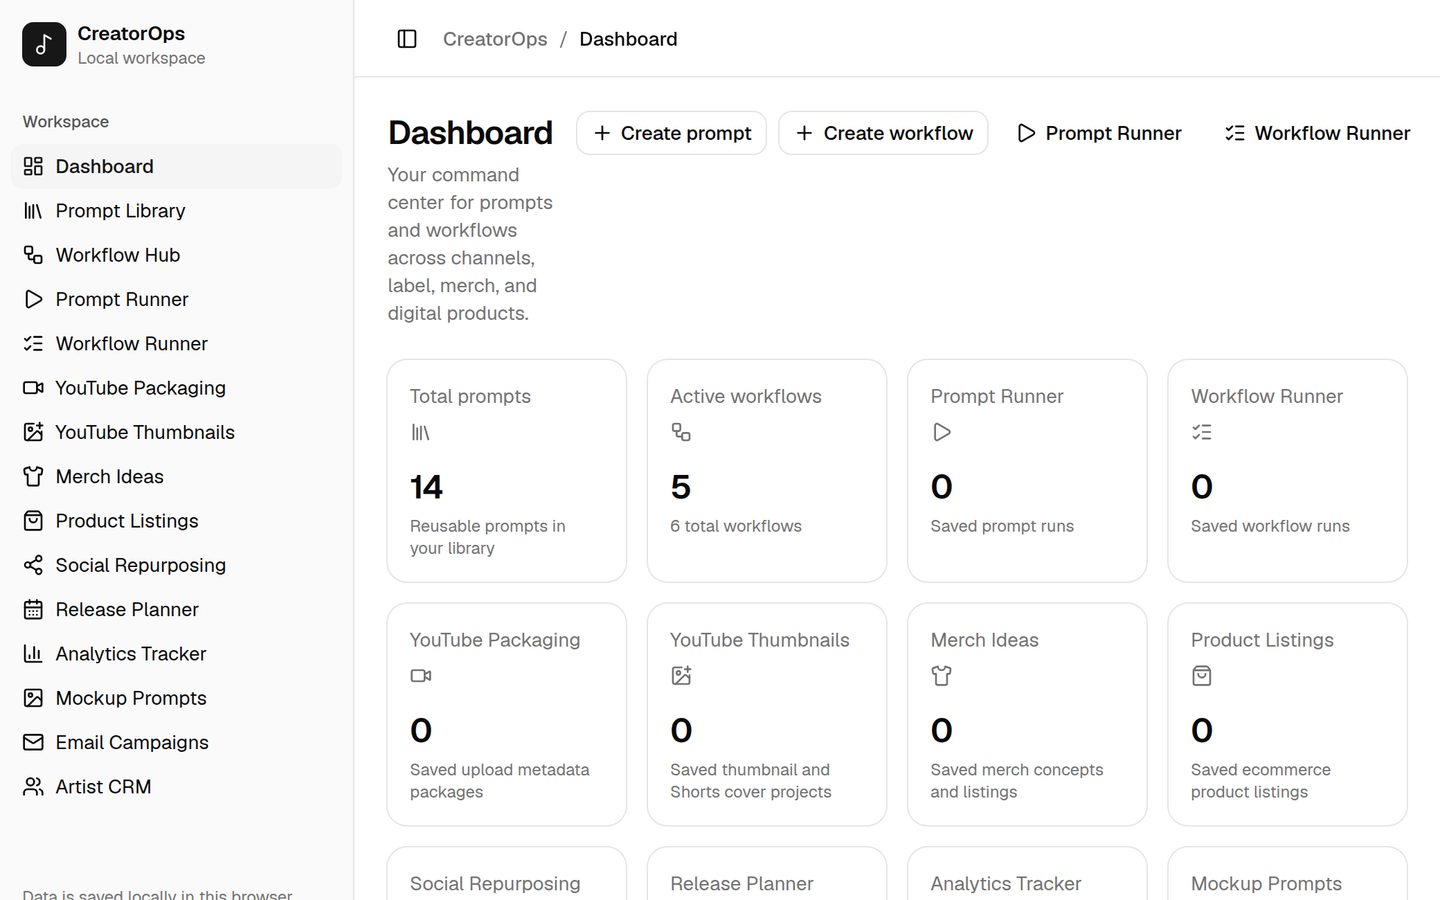Click the Product Listings bag icon in sidebar
1440x900 pixels.
pos(33,521)
